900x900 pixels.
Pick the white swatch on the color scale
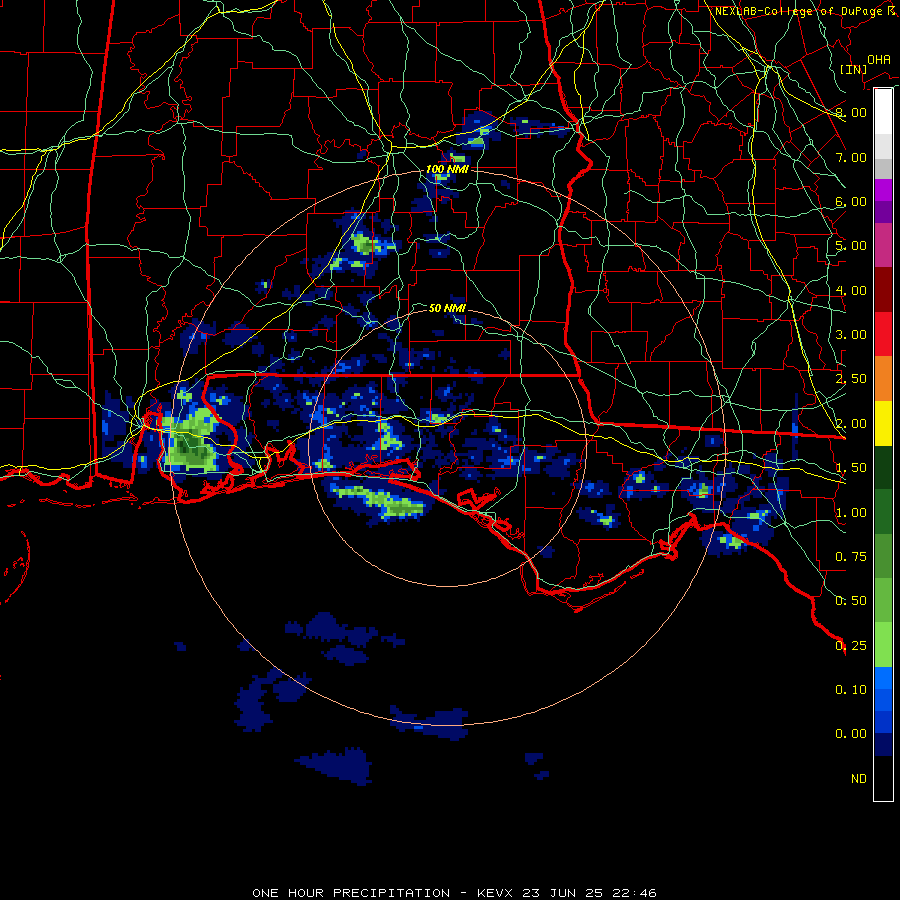883,111
